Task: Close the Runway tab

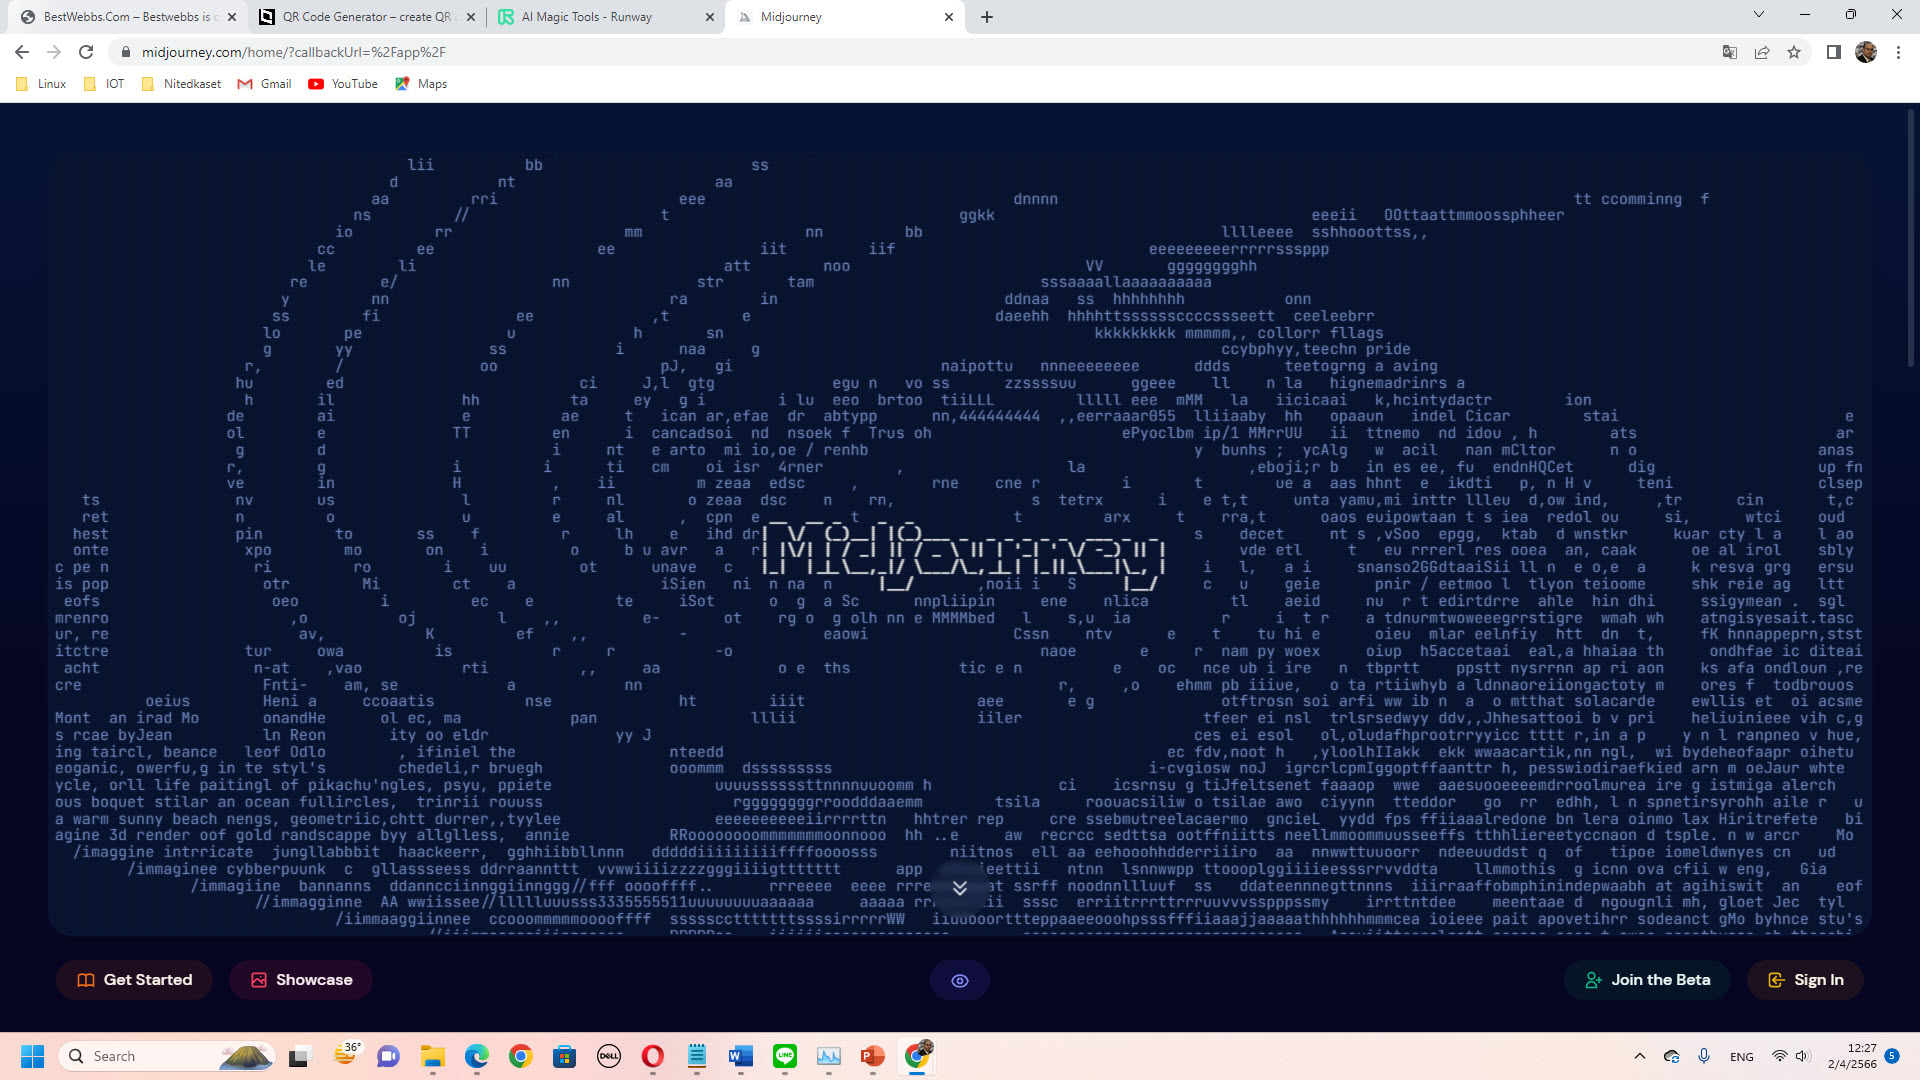Action: pos(710,17)
